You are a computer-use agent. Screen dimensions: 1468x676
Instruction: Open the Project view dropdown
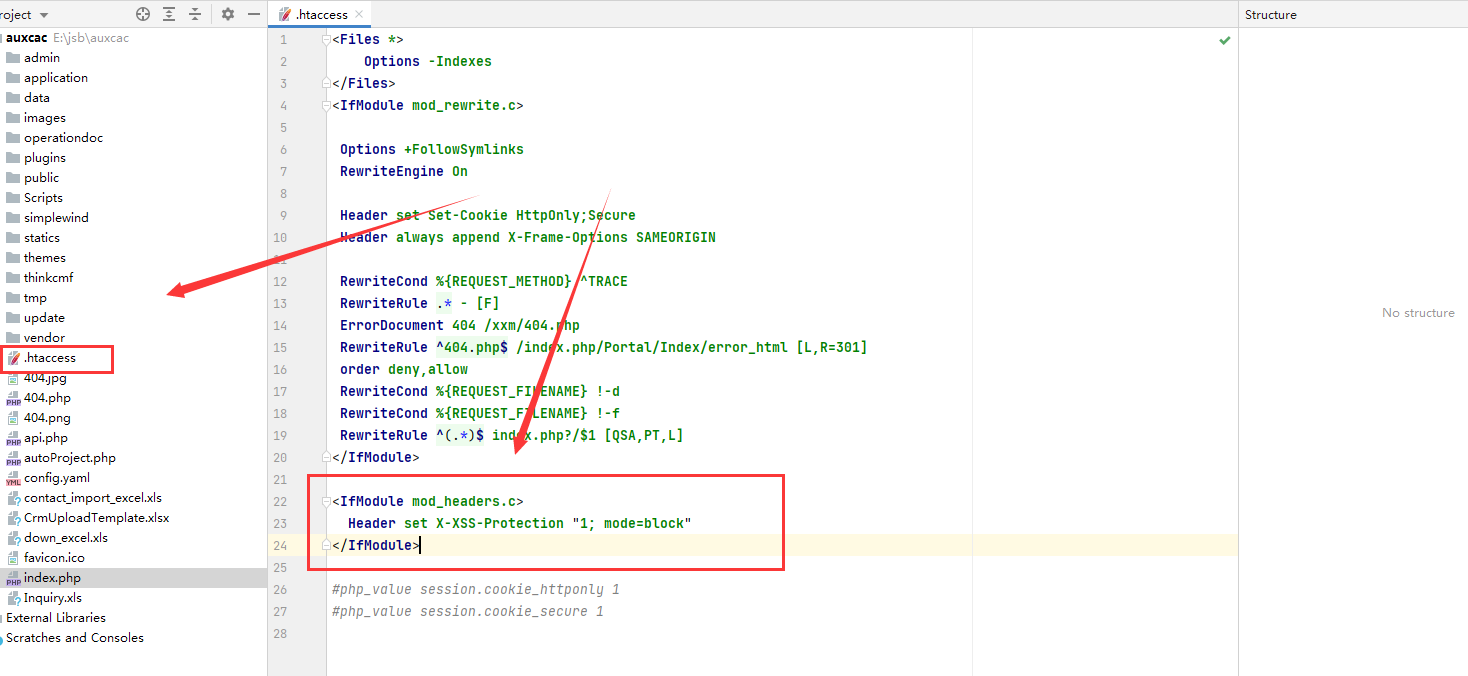click(43, 15)
